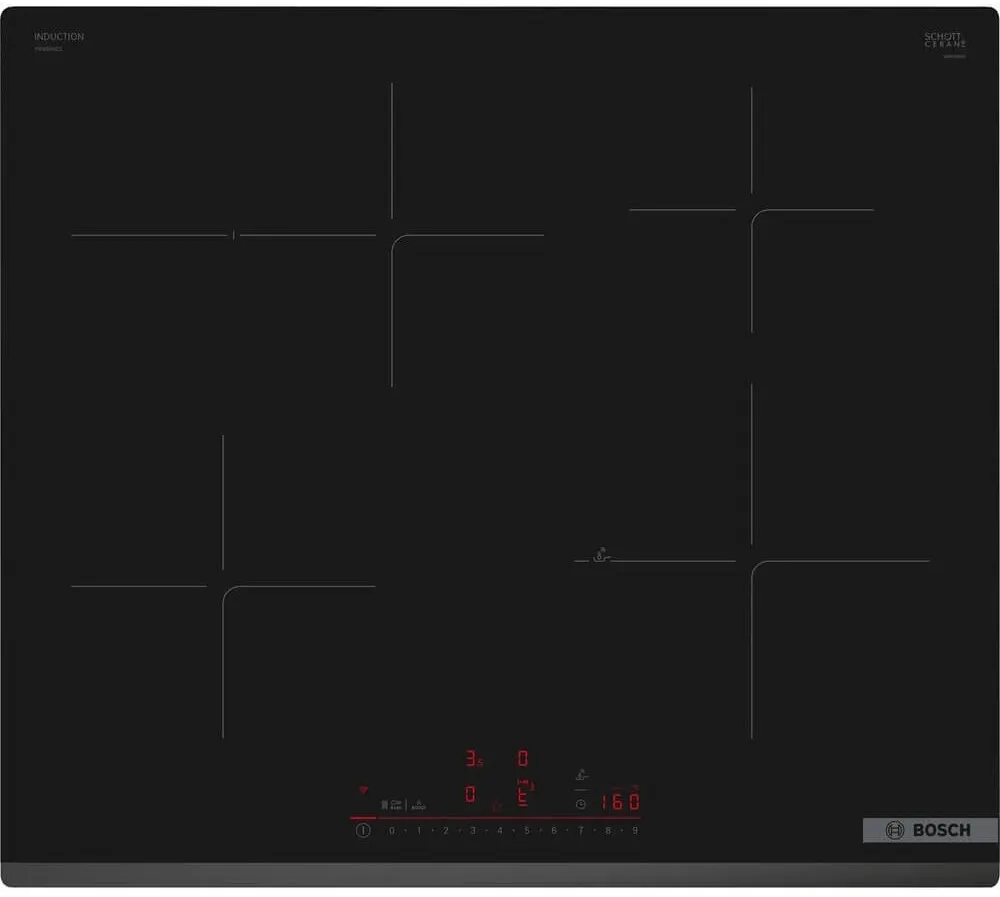This screenshot has height=897, width=1000.
Task: Tap the timer clock icon
Action: [580, 803]
